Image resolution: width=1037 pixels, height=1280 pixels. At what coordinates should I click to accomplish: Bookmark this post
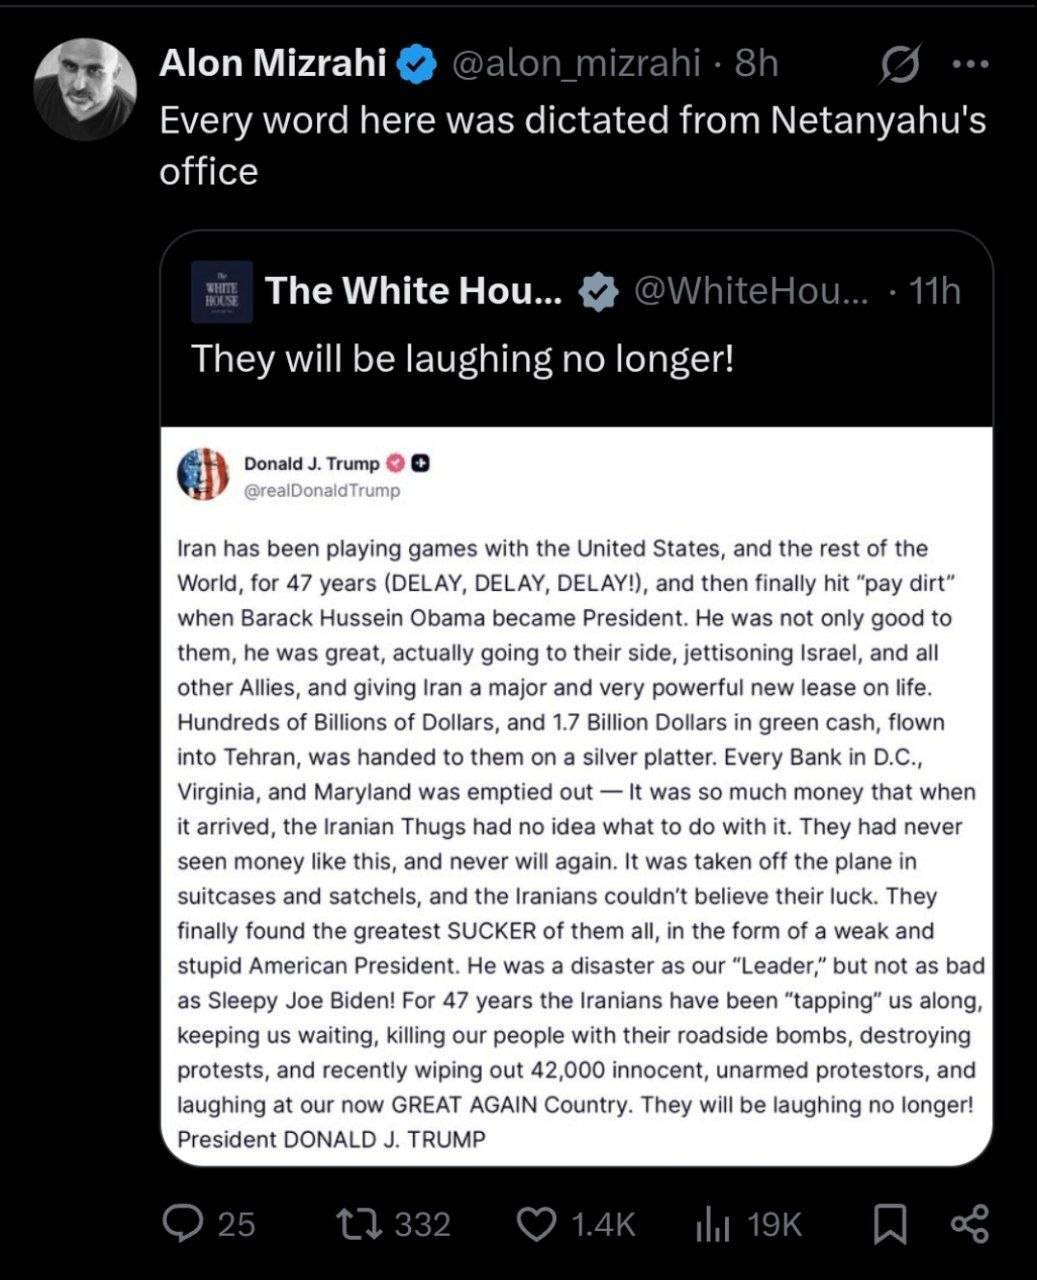point(889,1224)
